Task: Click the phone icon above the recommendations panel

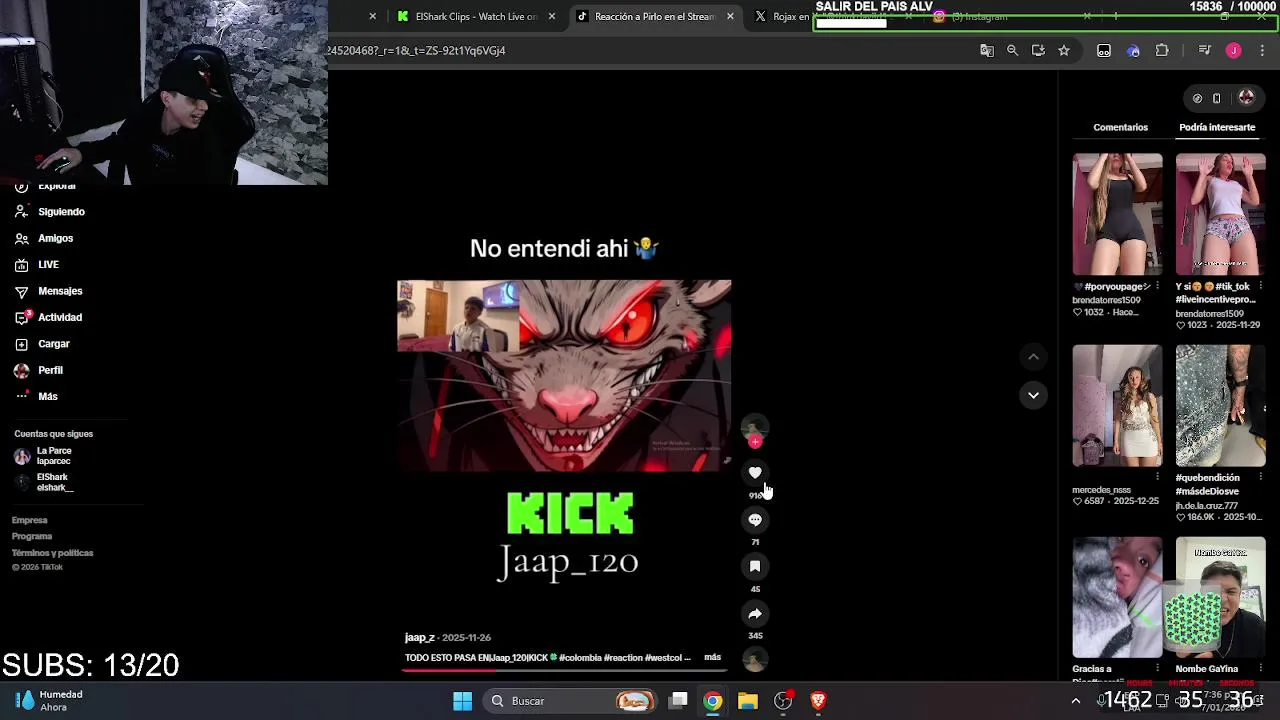Action: coord(1216,98)
